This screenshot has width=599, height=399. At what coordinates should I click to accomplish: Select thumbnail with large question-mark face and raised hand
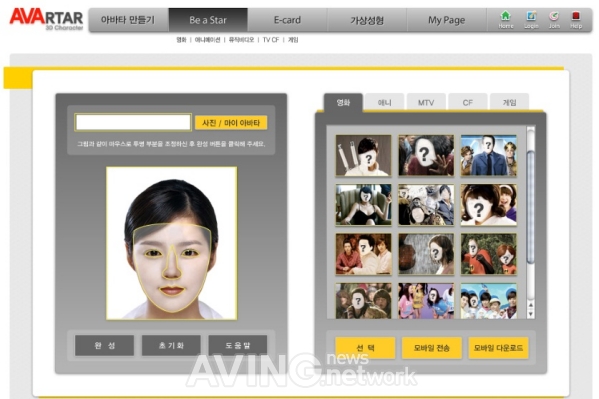426,155
